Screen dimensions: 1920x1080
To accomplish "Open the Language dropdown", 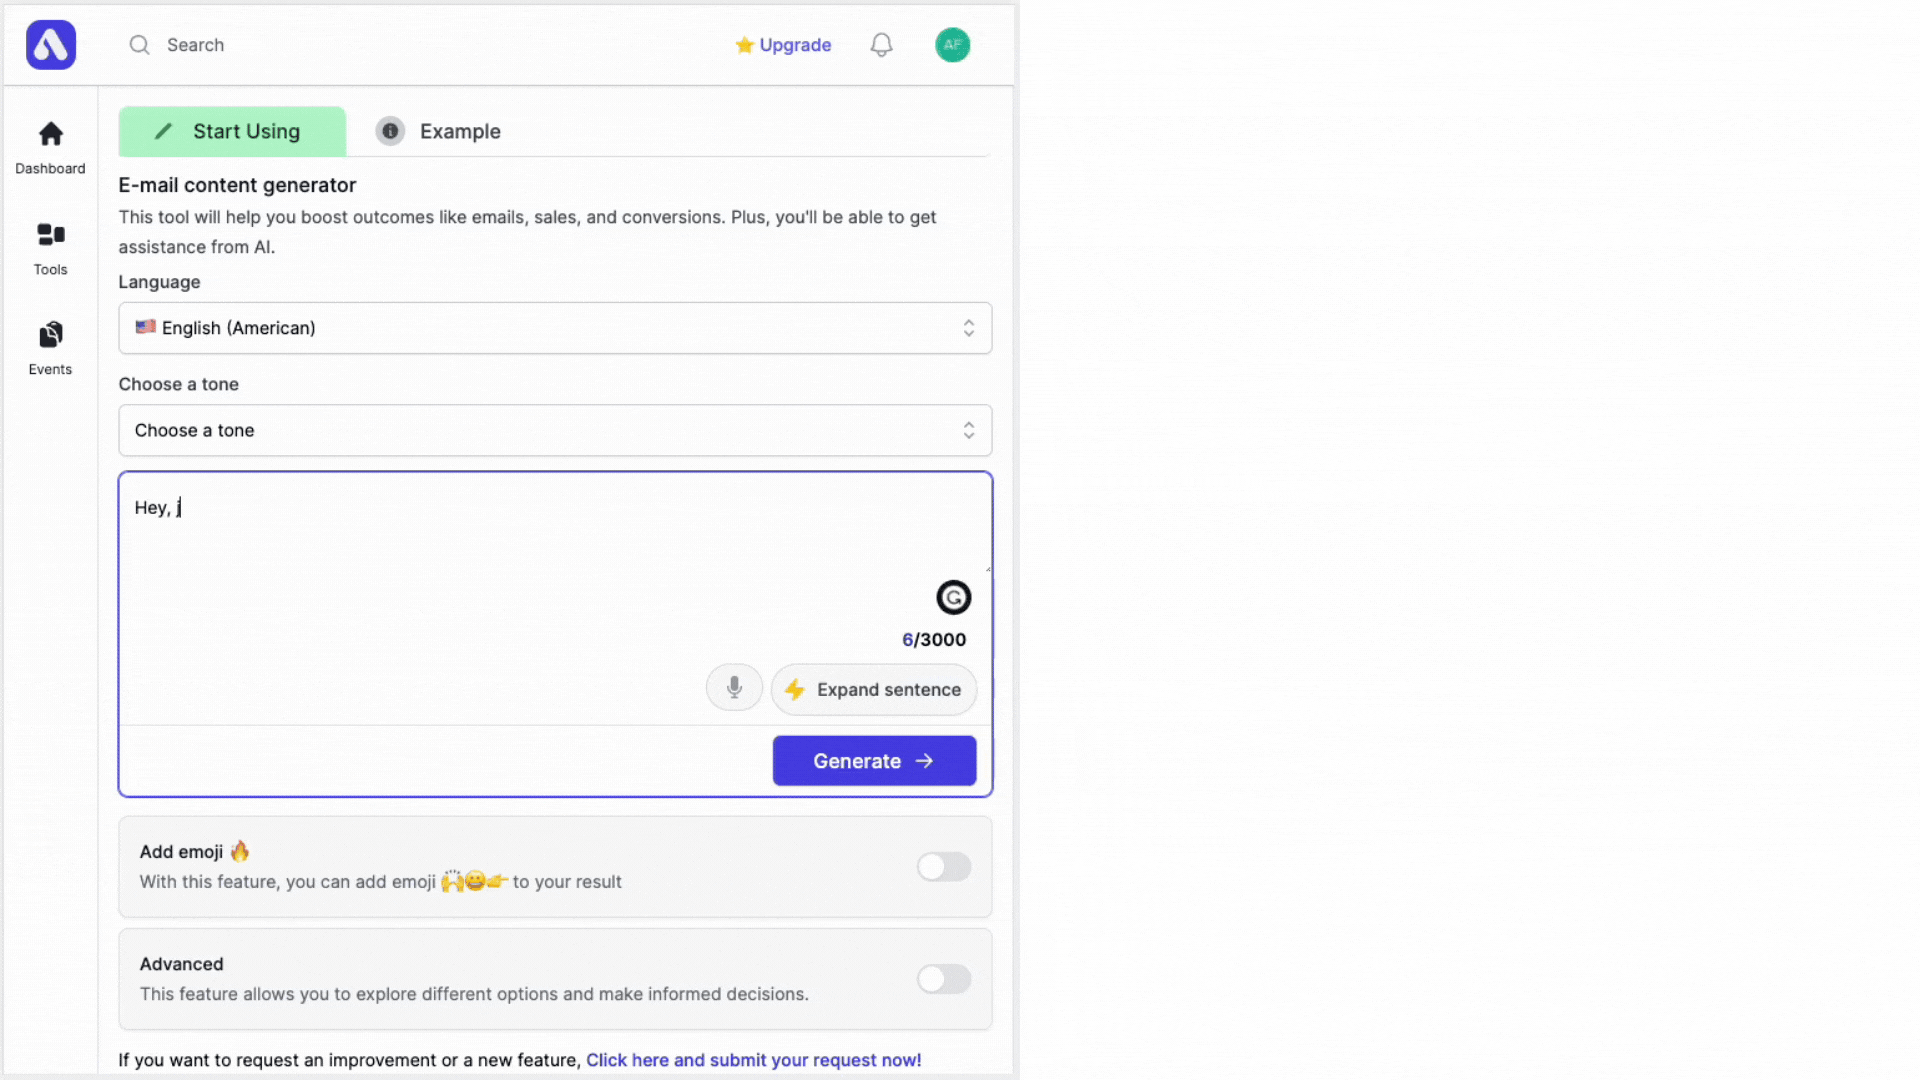I will coord(555,328).
